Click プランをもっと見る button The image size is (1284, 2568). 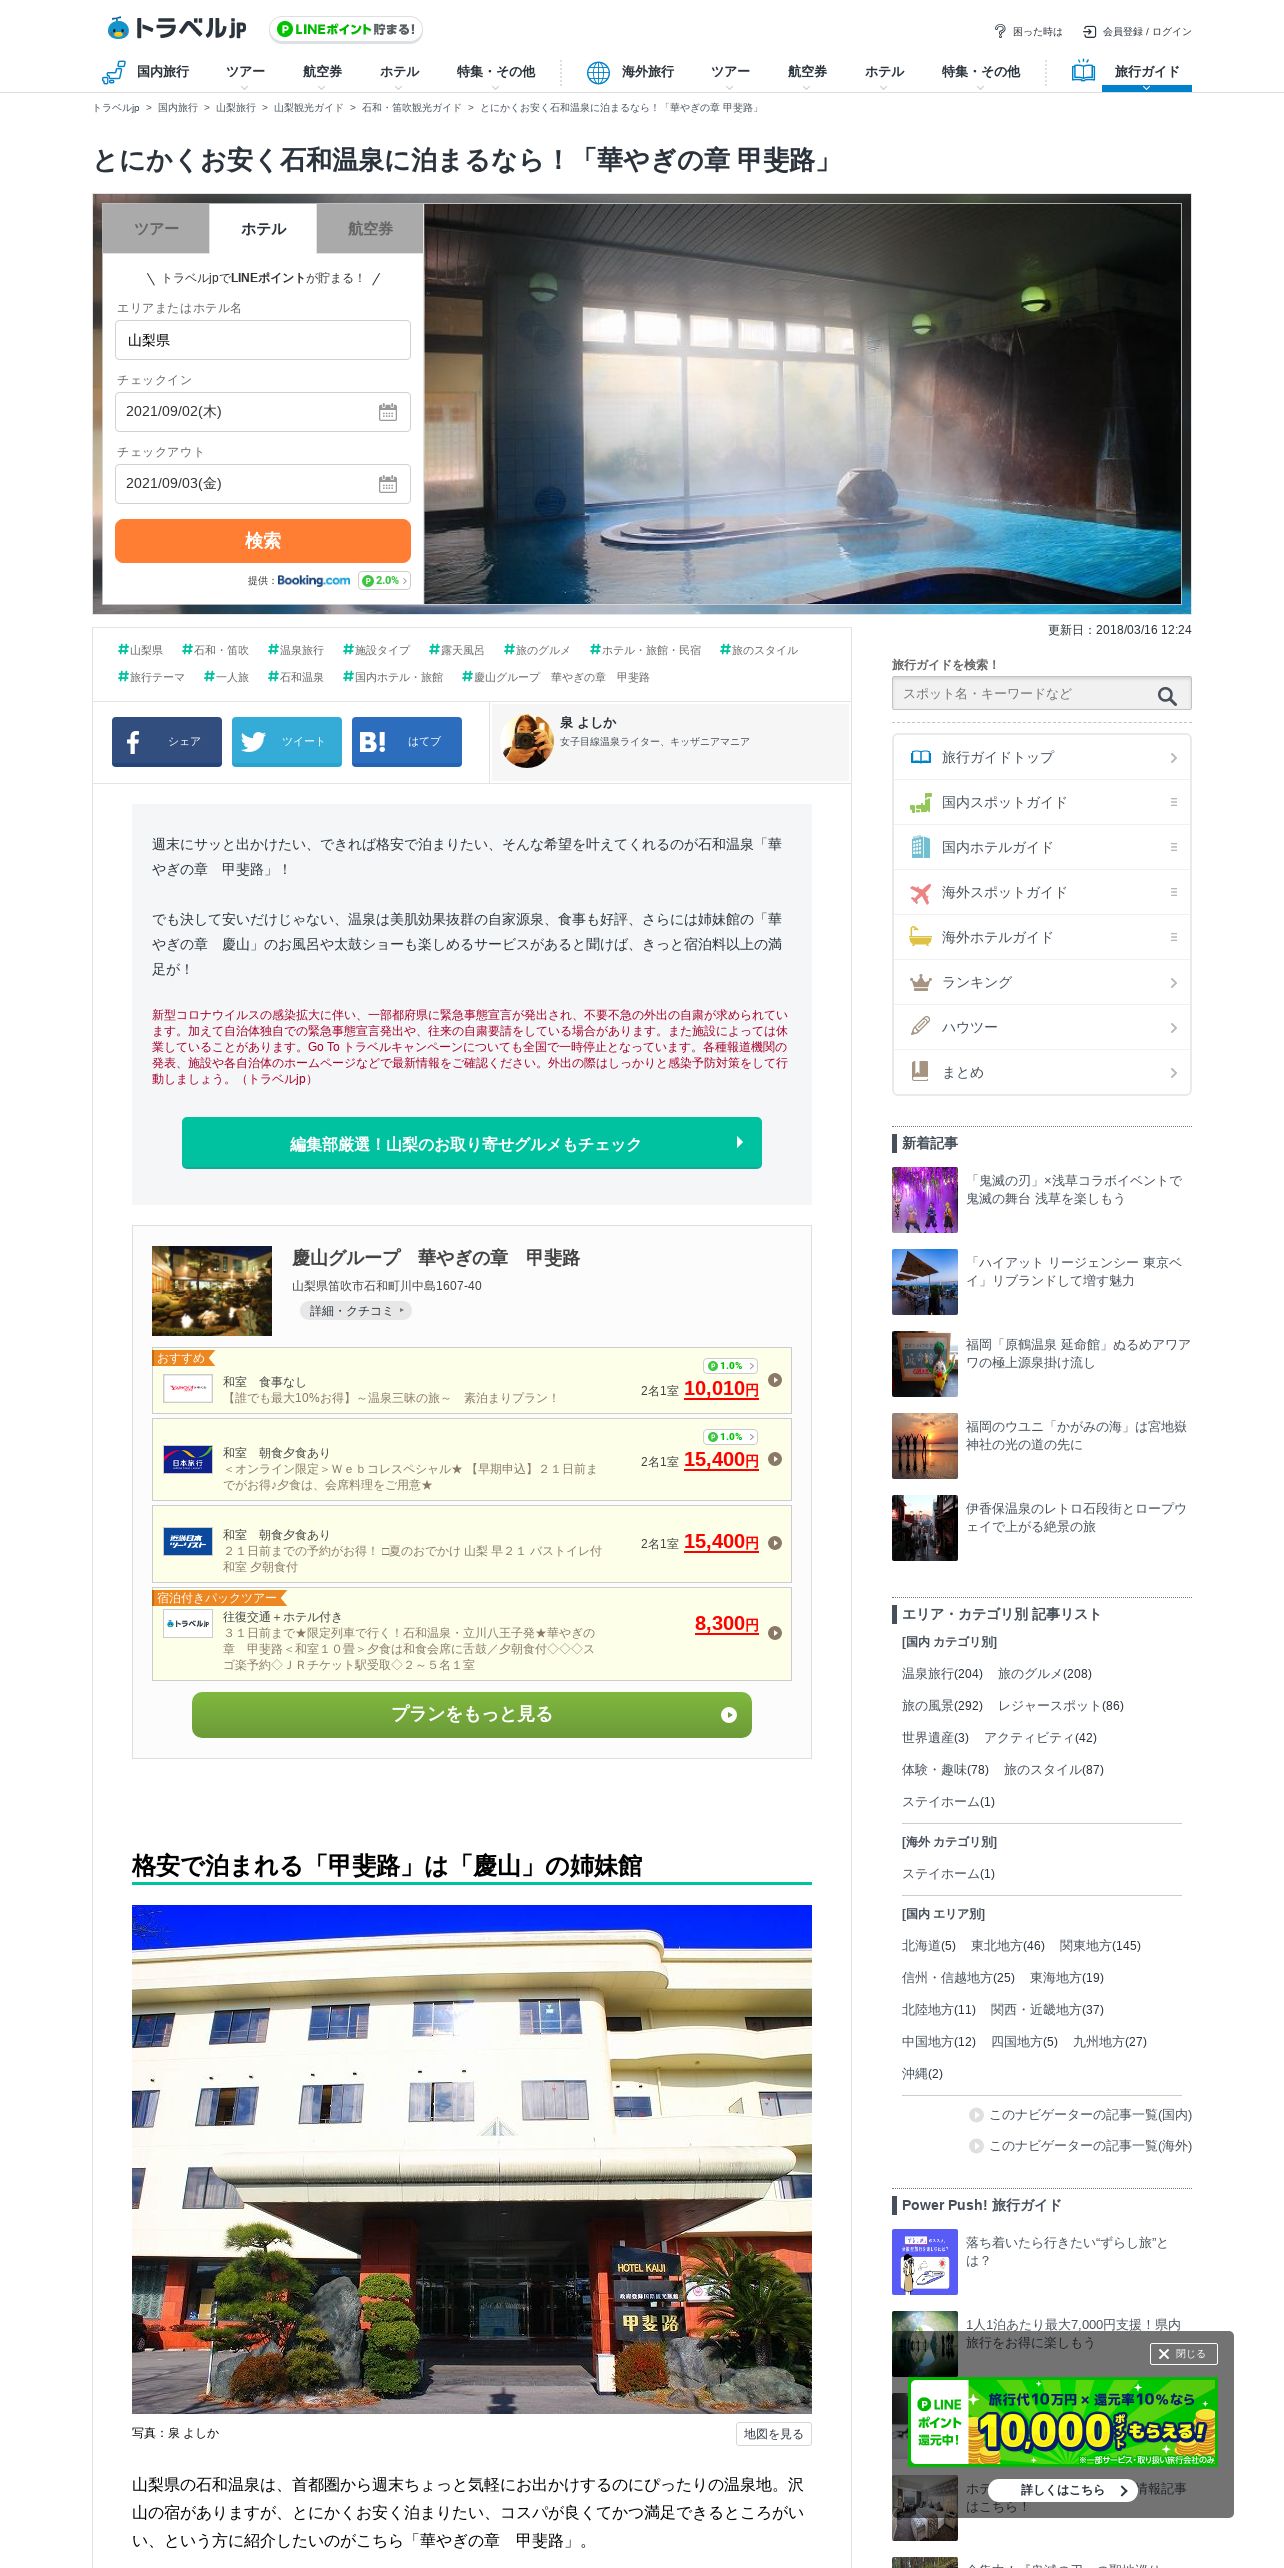tap(472, 1715)
